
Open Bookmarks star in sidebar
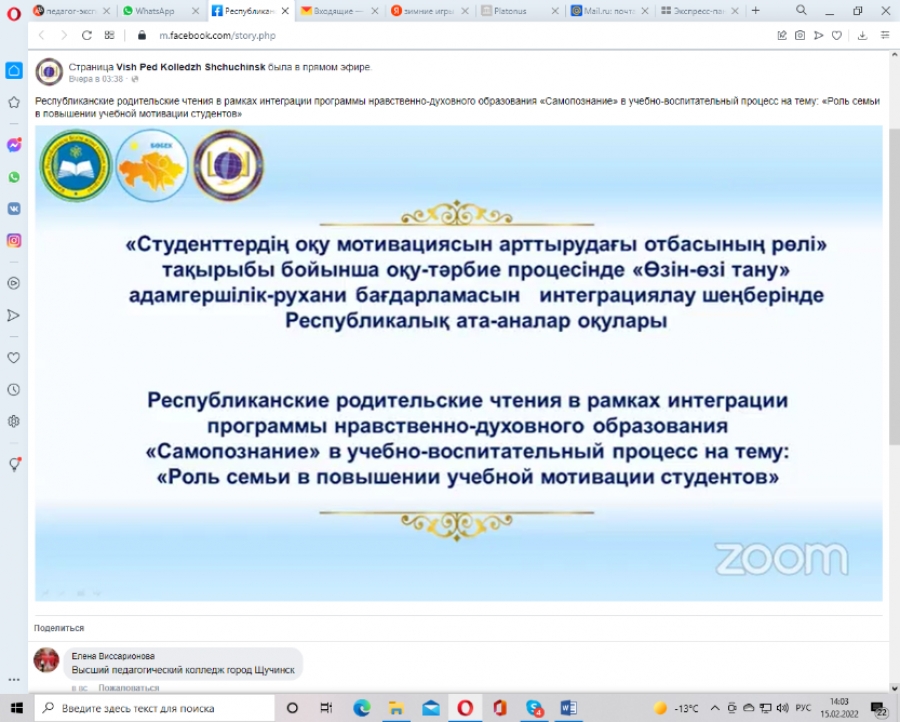point(14,103)
